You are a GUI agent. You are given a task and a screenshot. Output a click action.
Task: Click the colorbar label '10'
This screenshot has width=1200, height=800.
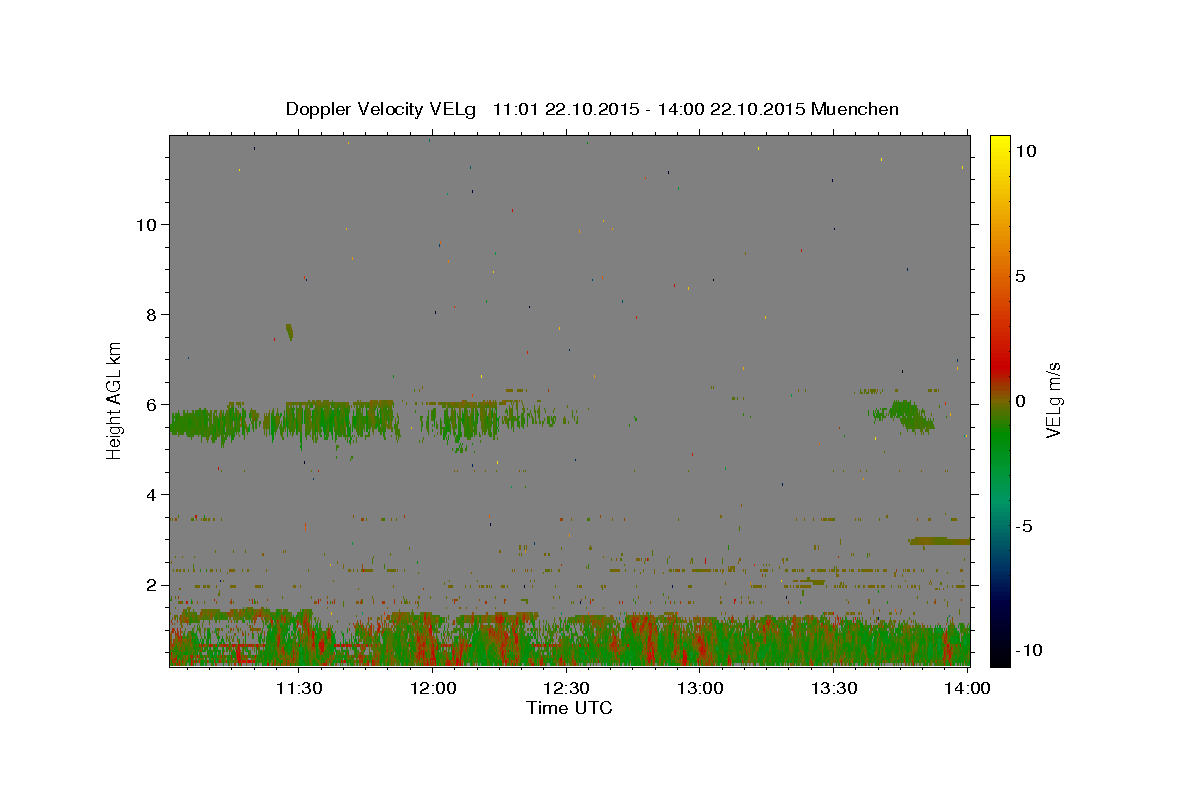point(1026,151)
